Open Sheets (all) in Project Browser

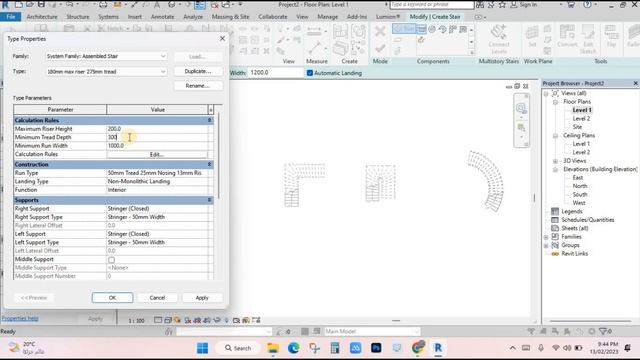(574, 228)
